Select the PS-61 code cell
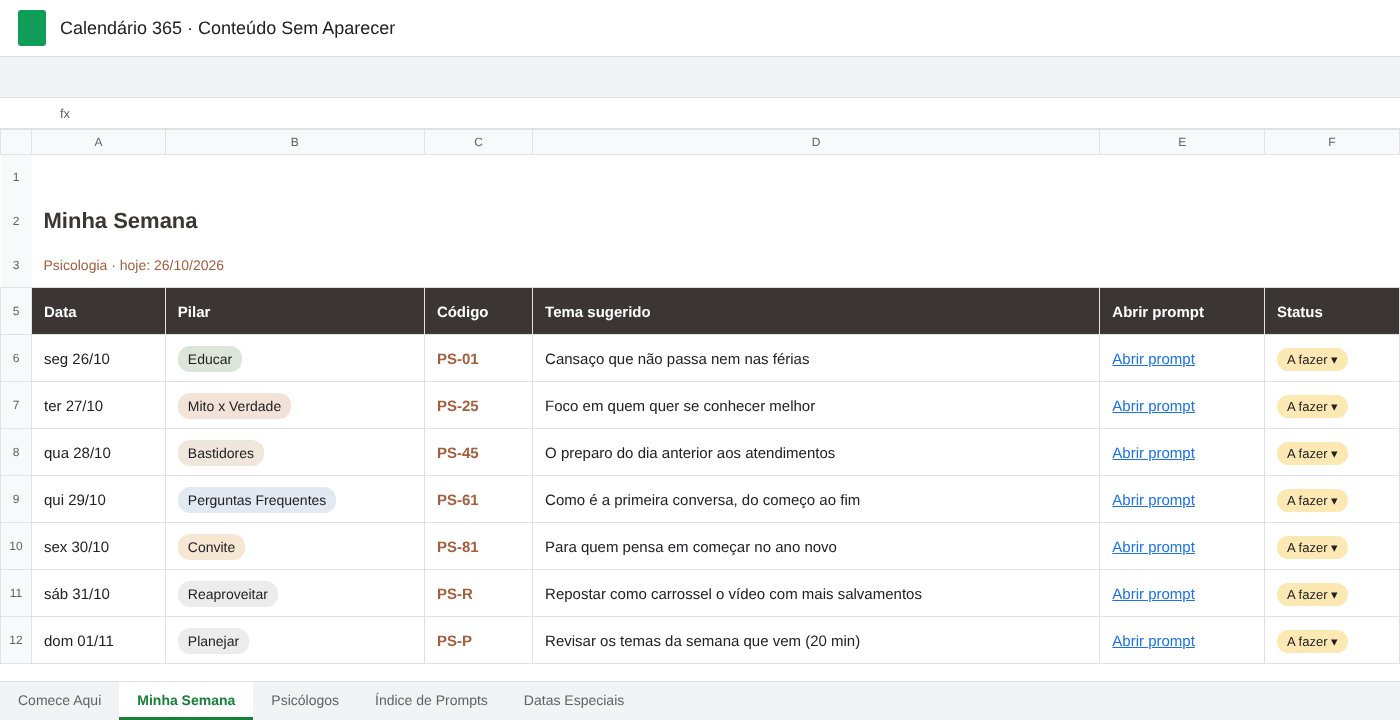Image resolution: width=1400 pixels, height=720 pixels. pyautogui.click(x=478, y=499)
